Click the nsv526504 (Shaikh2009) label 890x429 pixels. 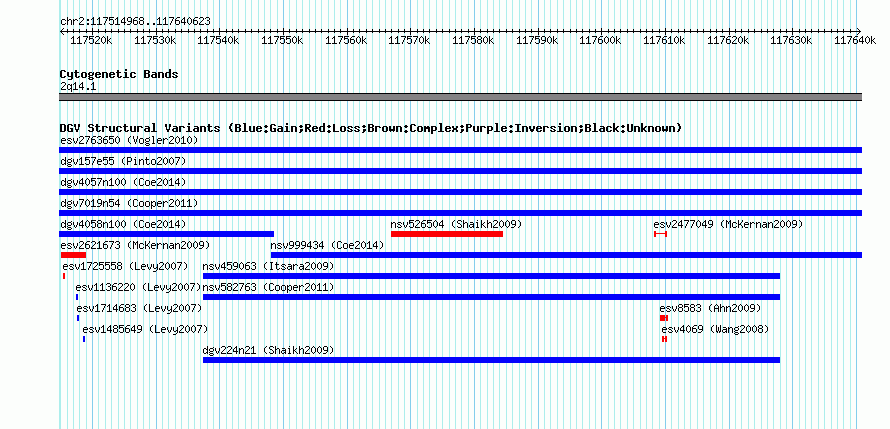[x=456, y=224]
